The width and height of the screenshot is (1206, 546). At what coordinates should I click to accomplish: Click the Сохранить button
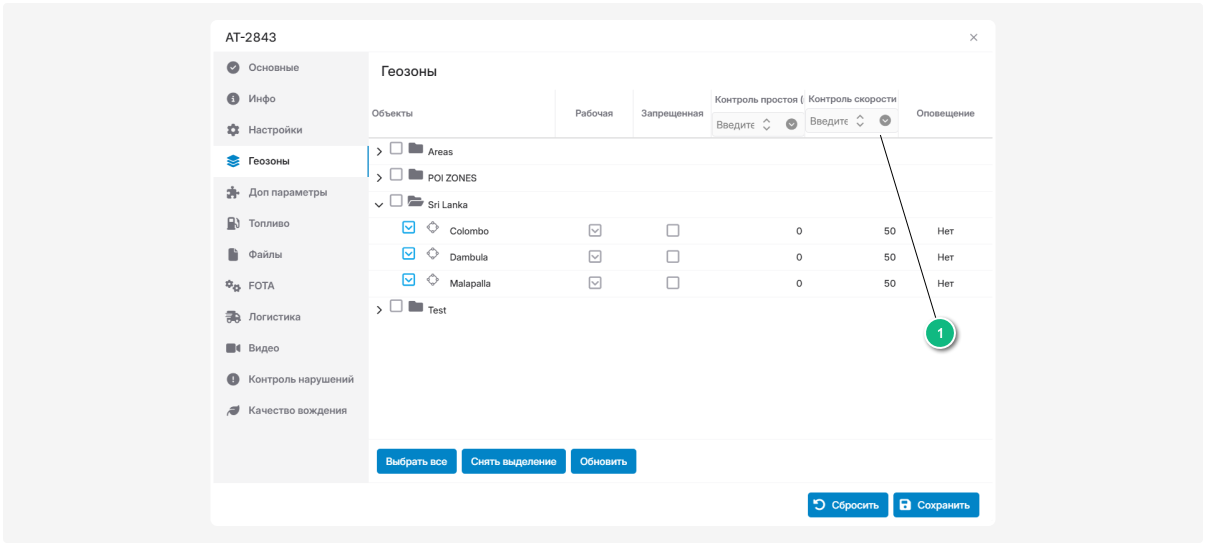click(935, 505)
